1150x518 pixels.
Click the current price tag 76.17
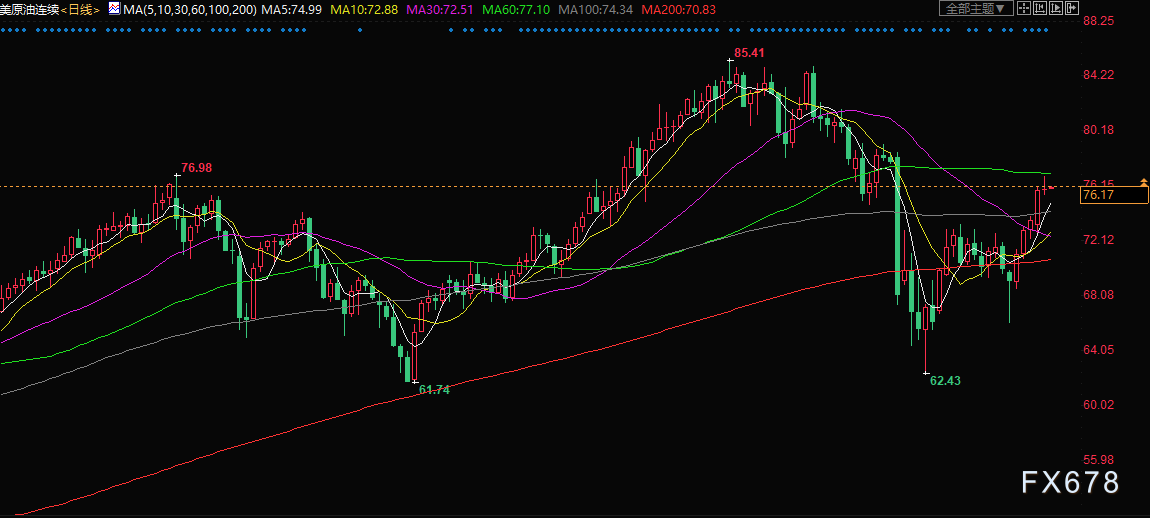pos(1114,194)
